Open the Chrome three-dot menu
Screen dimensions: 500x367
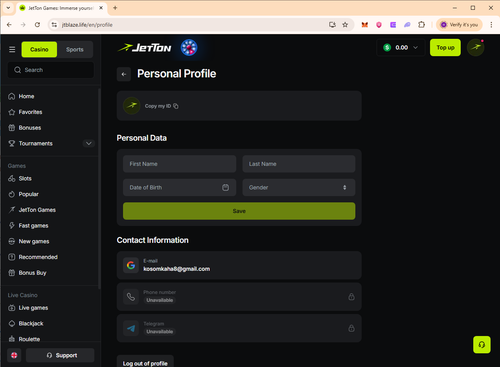(491, 25)
